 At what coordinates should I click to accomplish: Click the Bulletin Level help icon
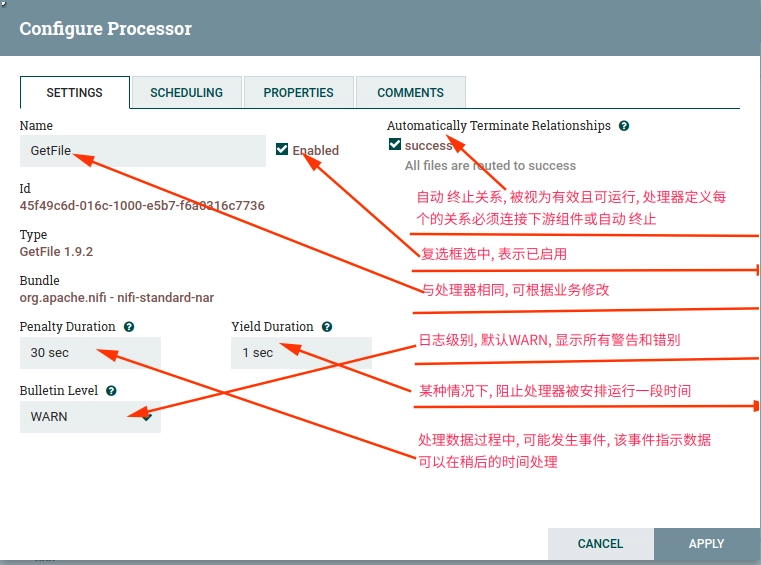[x=111, y=391]
